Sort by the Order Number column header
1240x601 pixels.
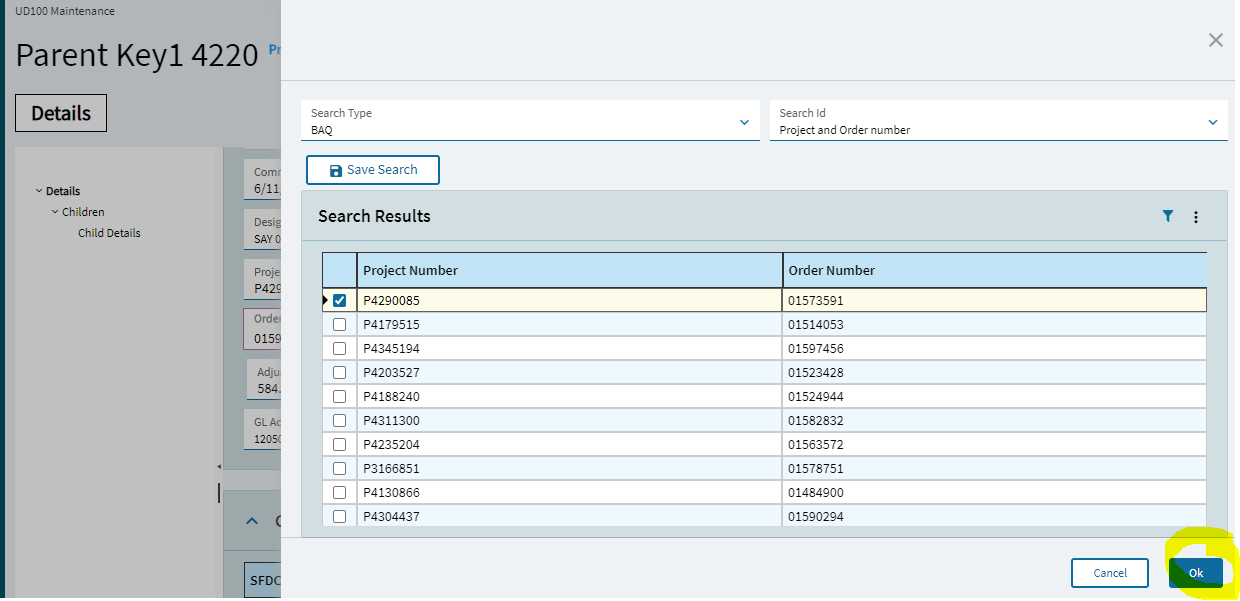tap(995, 270)
